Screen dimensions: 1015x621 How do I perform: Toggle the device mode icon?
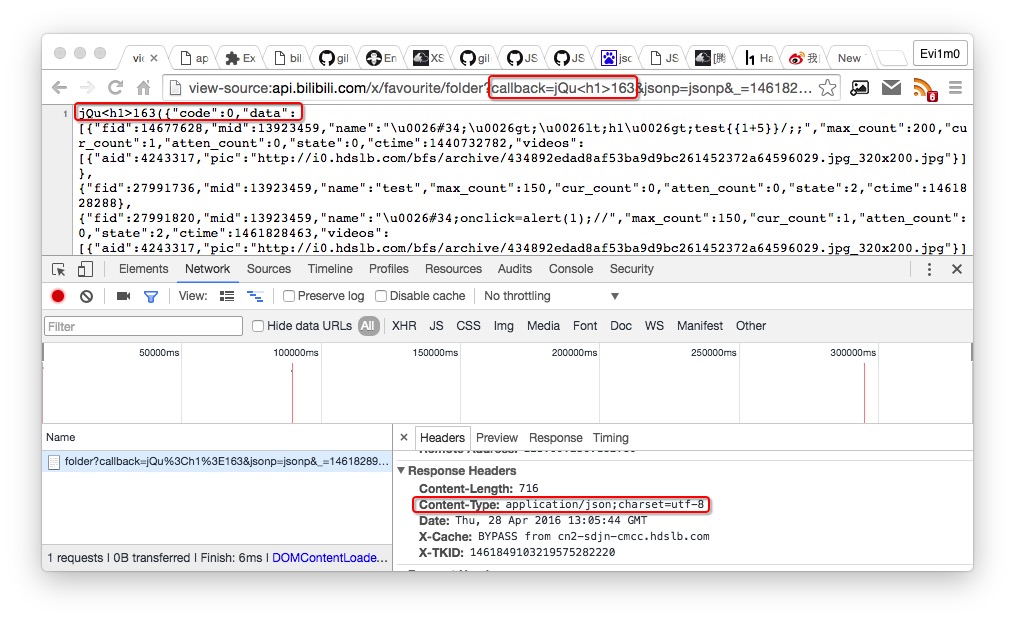tap(85, 269)
